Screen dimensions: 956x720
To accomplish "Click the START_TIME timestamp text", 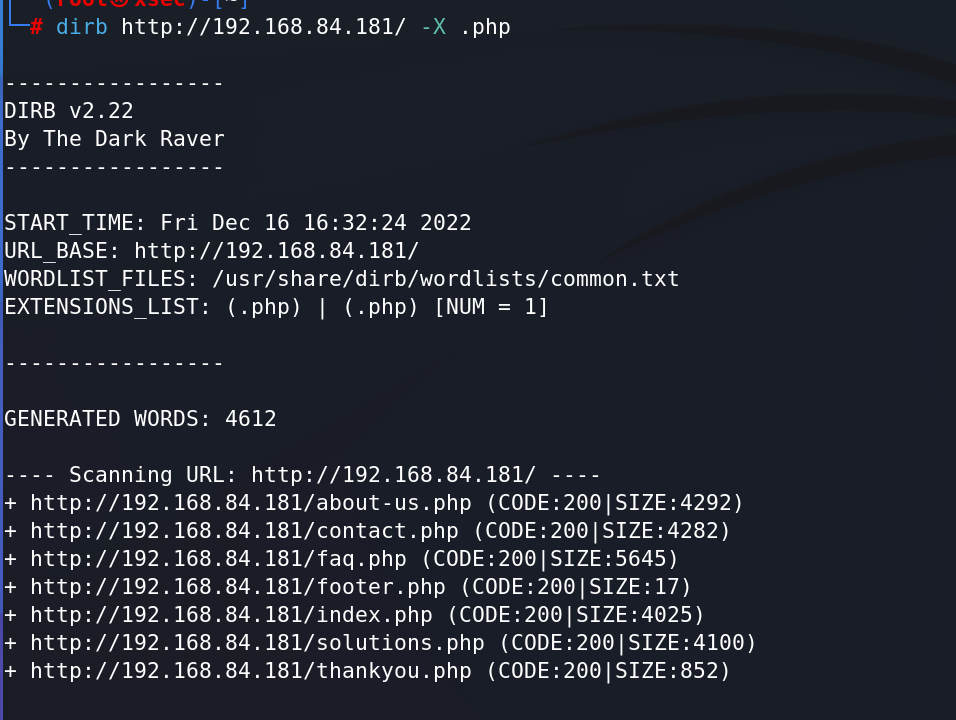I will click(316, 223).
